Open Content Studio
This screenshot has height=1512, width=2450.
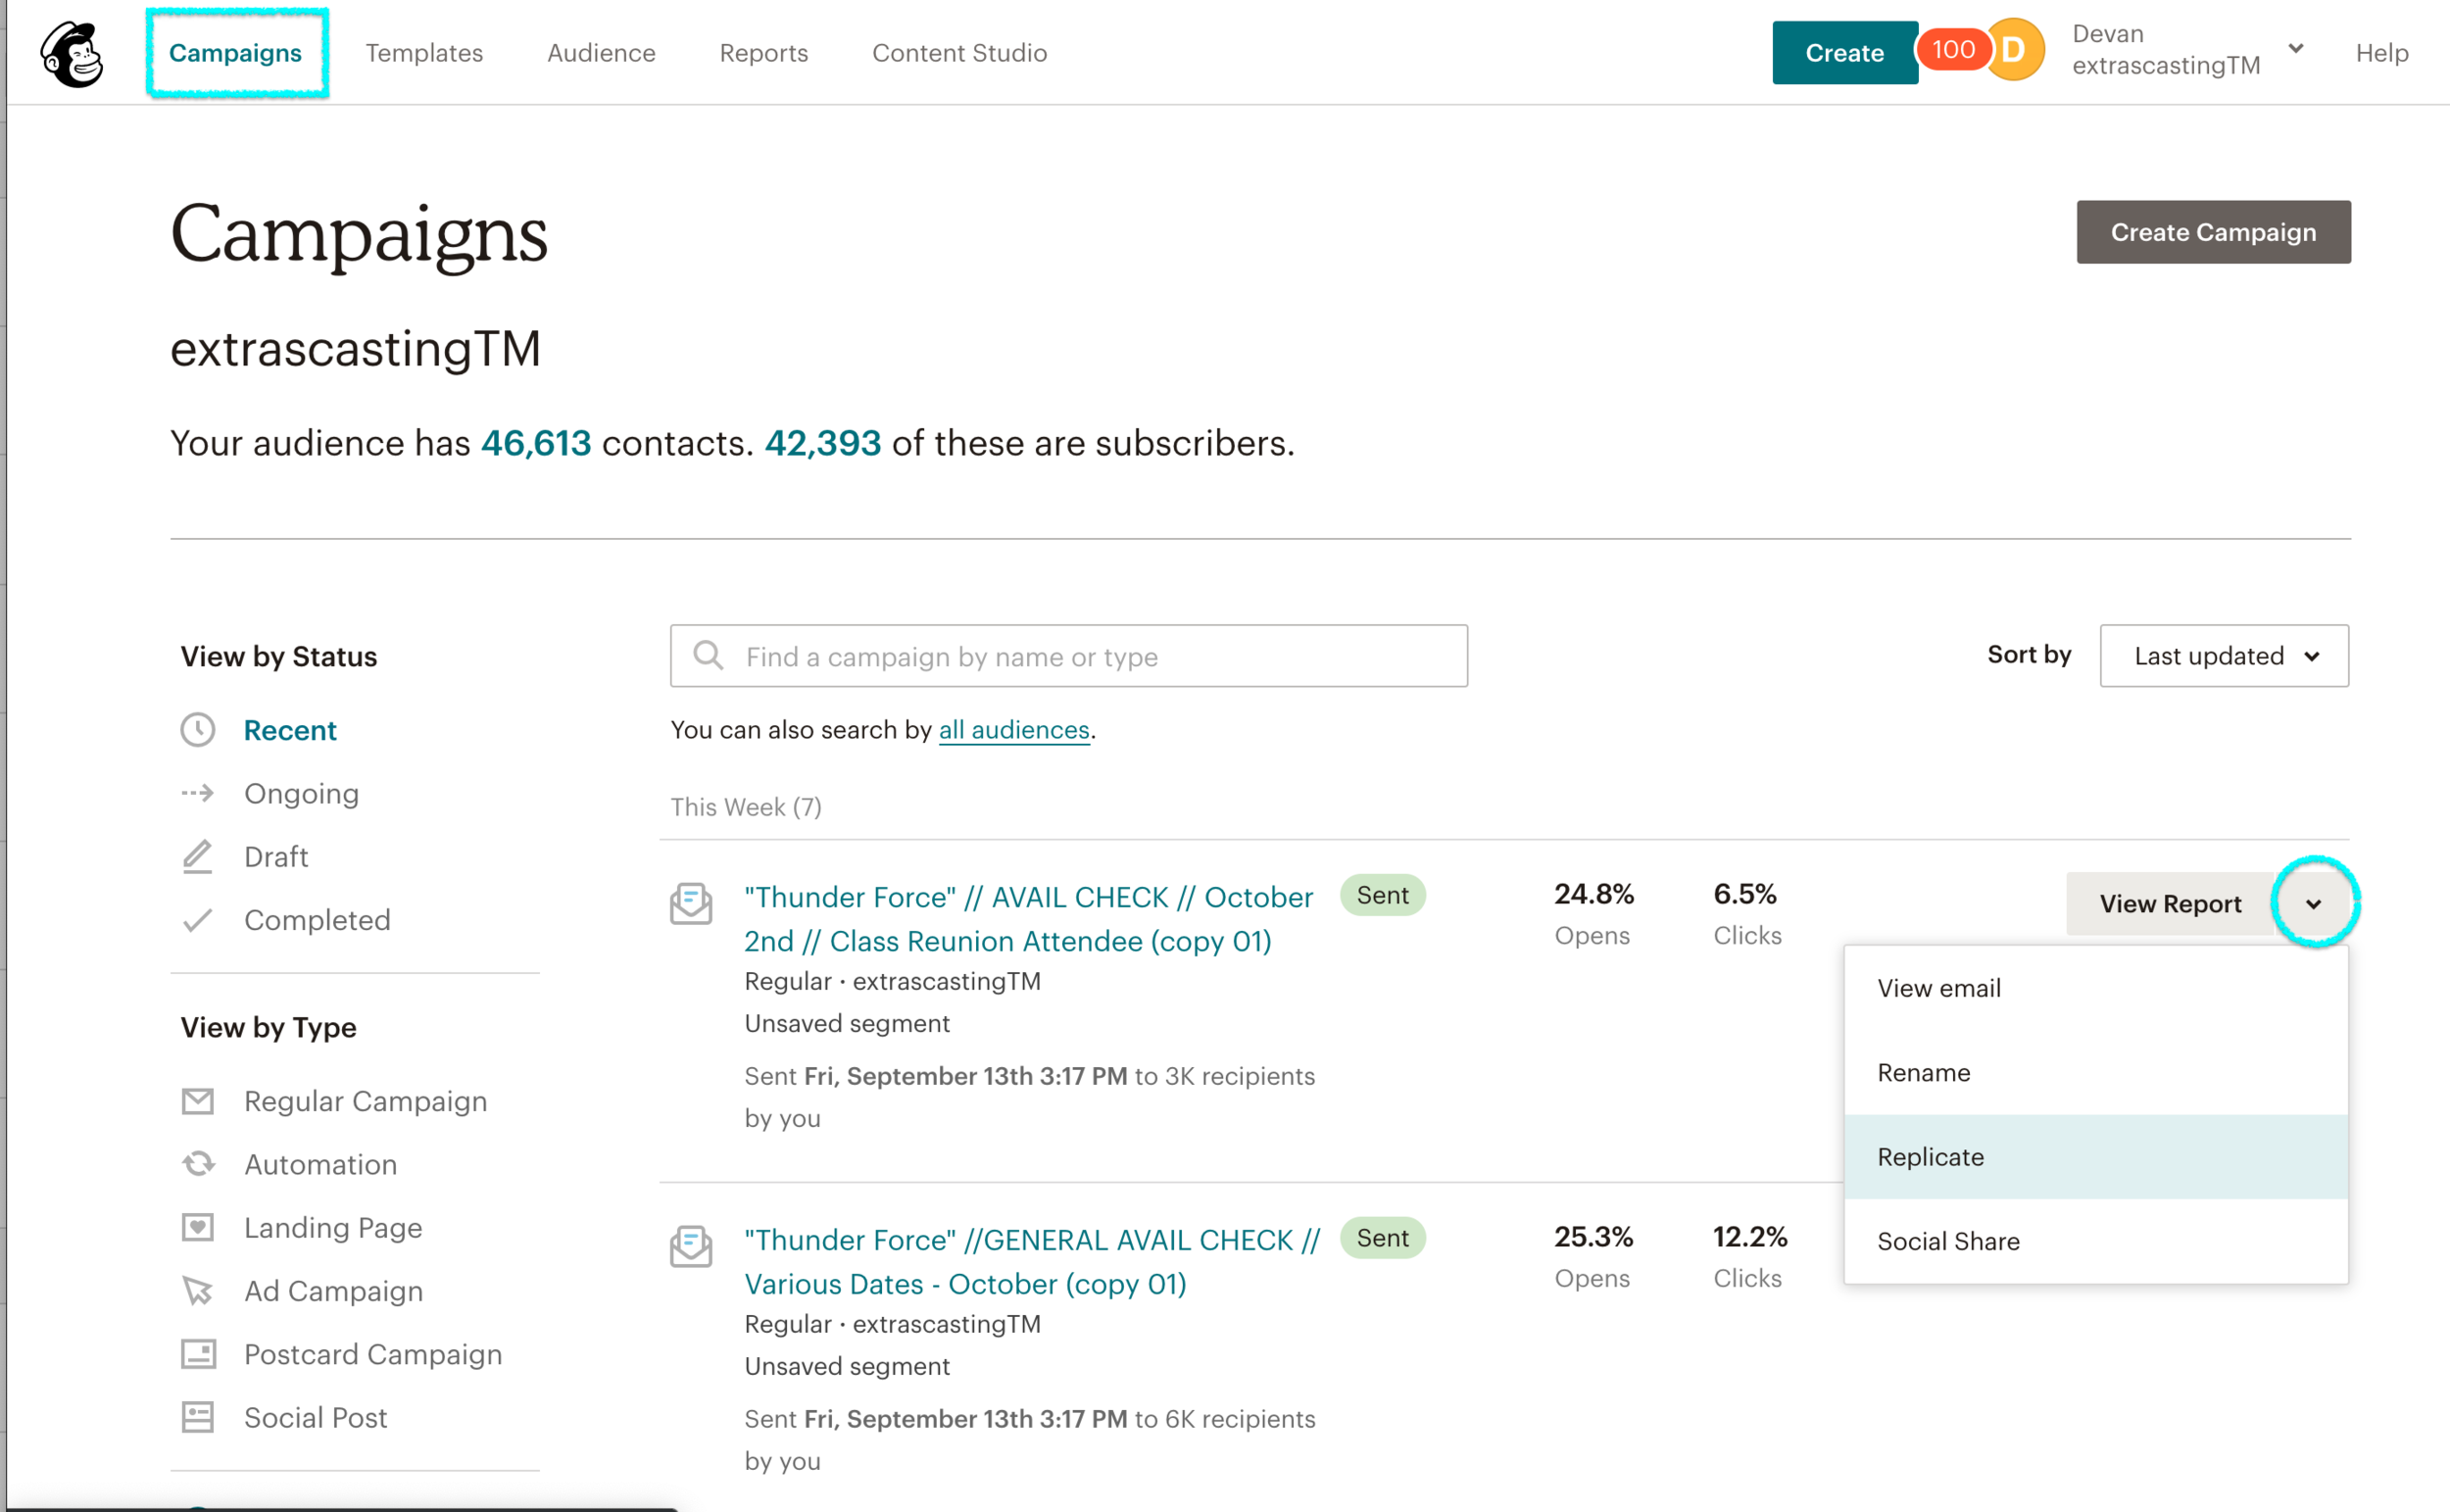[x=959, y=53]
